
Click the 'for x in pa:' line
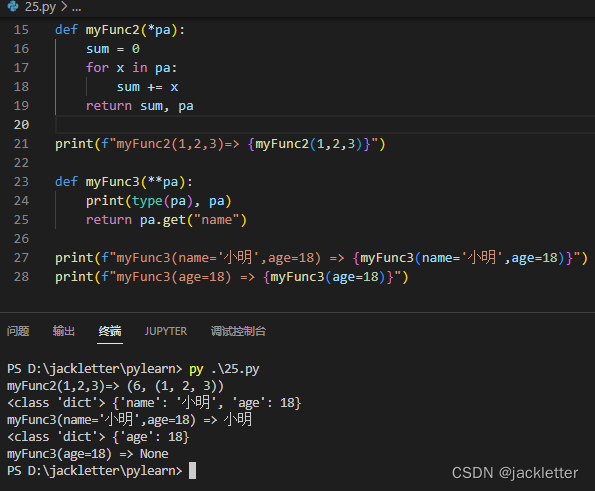click(131, 68)
